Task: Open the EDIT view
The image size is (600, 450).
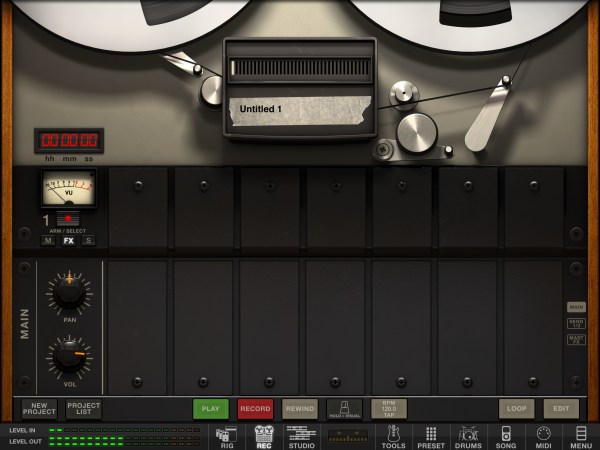Action: 561,409
